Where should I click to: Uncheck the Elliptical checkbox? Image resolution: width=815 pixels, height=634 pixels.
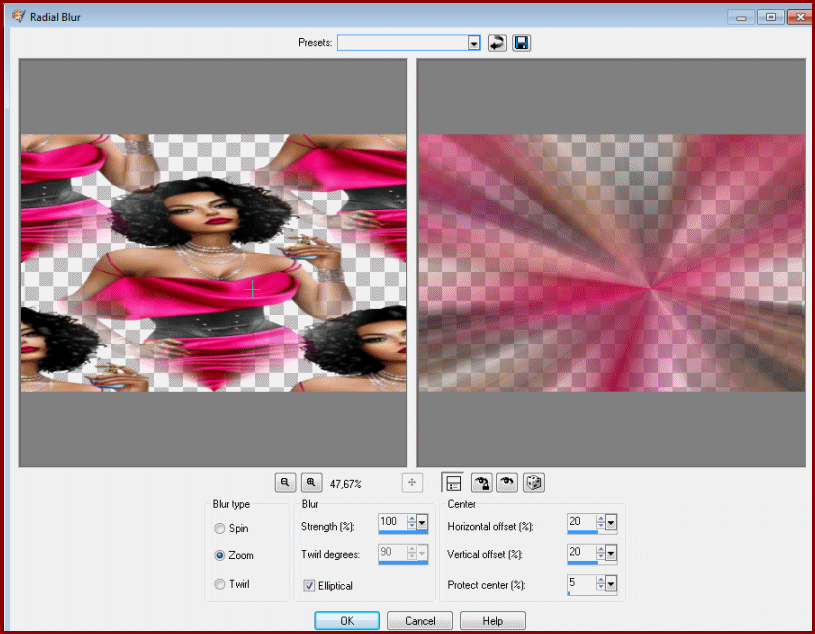(309, 586)
